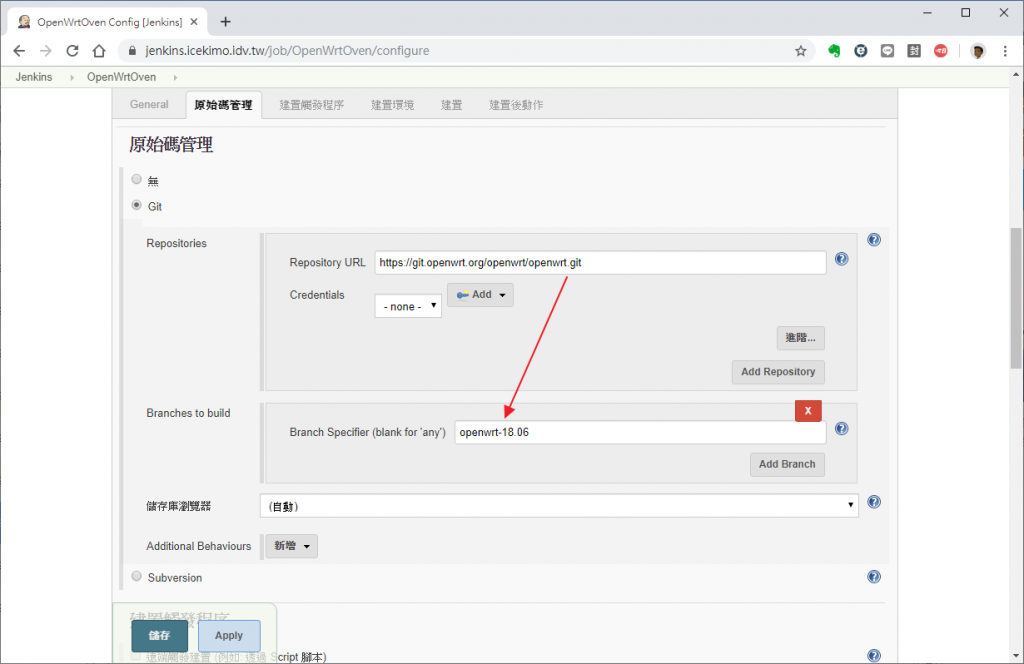Viewport: 1024px width, 664px height.
Task: Click the site lock icon in address bar
Action: [133, 51]
